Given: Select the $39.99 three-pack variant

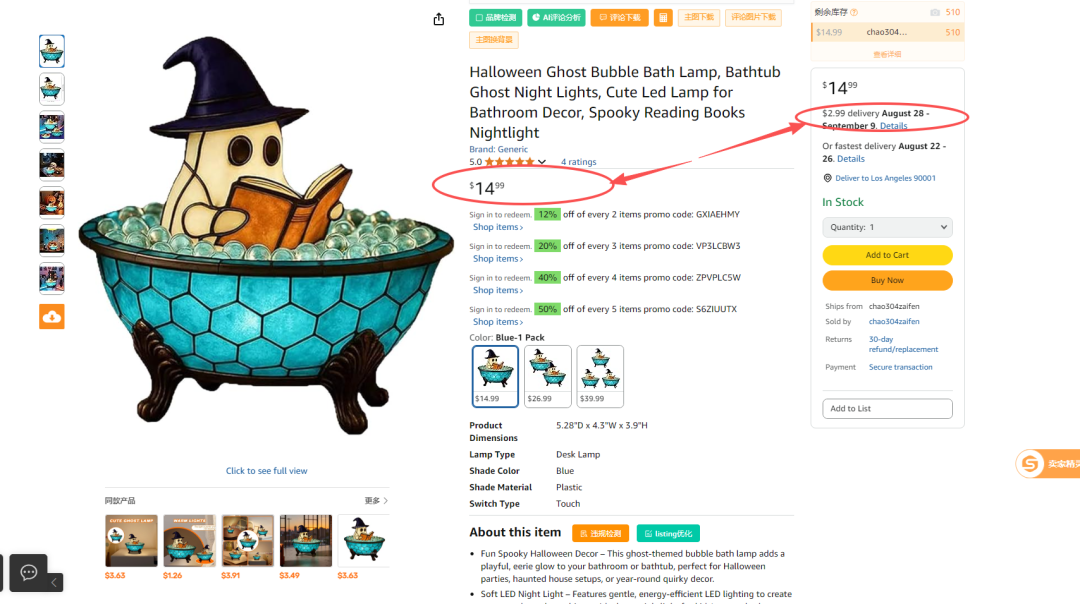Looking at the screenshot, I should (x=600, y=376).
